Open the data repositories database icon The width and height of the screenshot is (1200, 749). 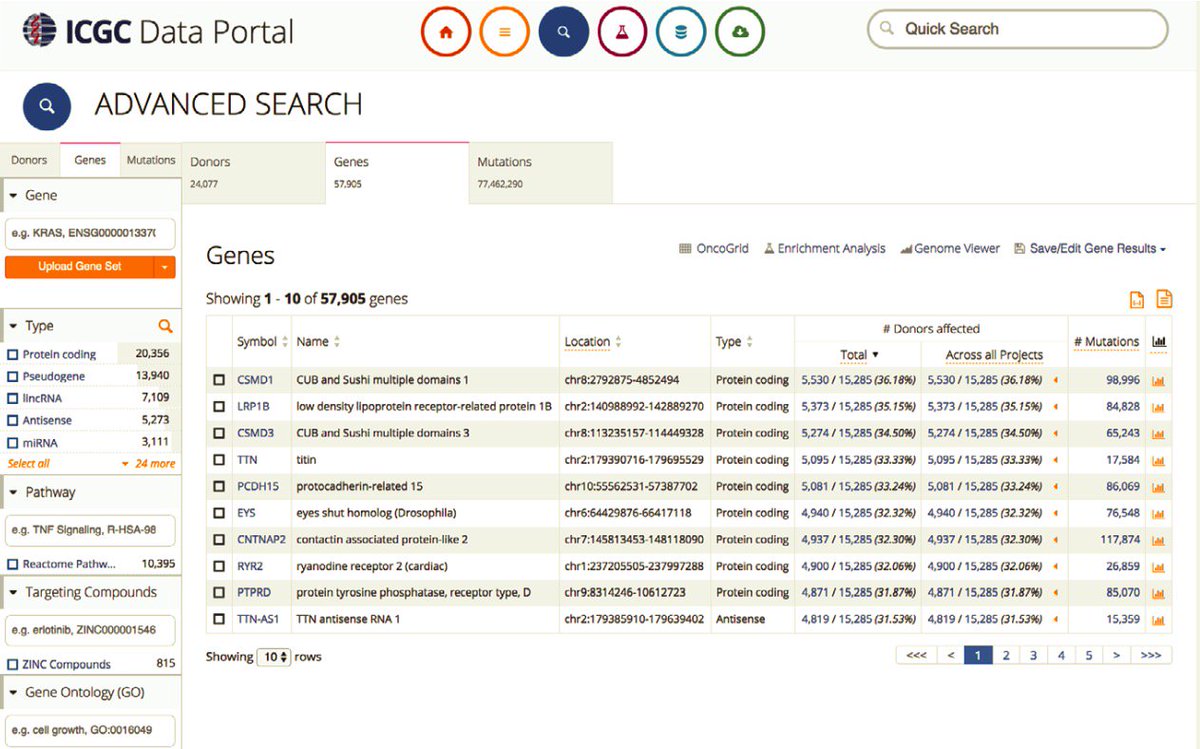(681, 32)
